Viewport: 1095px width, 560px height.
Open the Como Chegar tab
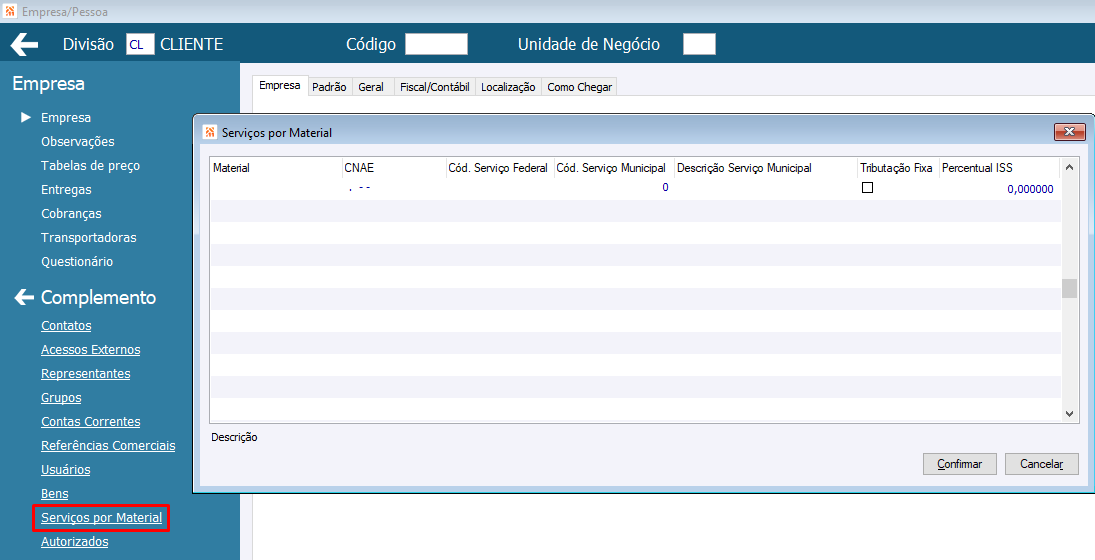pyautogui.click(x=580, y=87)
